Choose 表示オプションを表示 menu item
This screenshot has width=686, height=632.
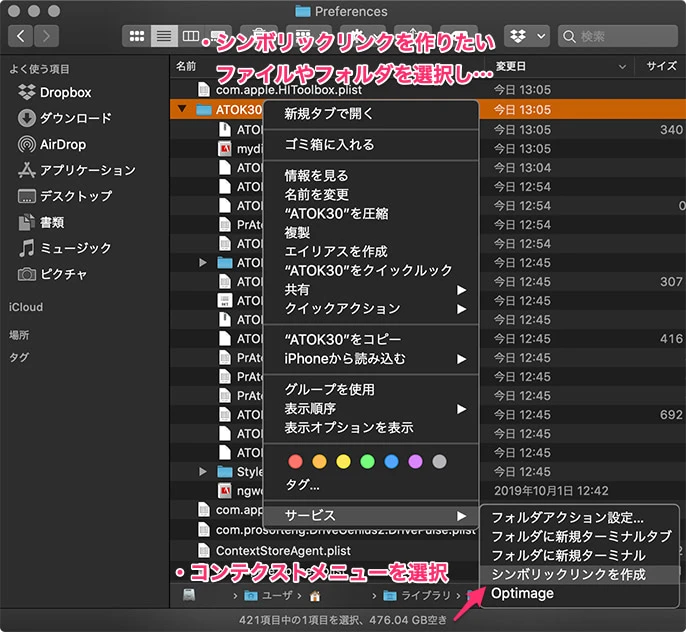pos(371,428)
